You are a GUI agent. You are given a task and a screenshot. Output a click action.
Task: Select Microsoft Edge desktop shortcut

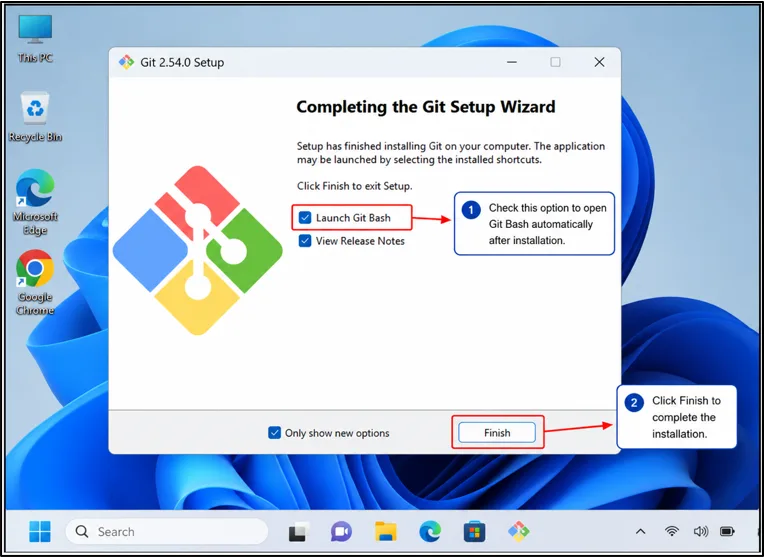(x=35, y=202)
